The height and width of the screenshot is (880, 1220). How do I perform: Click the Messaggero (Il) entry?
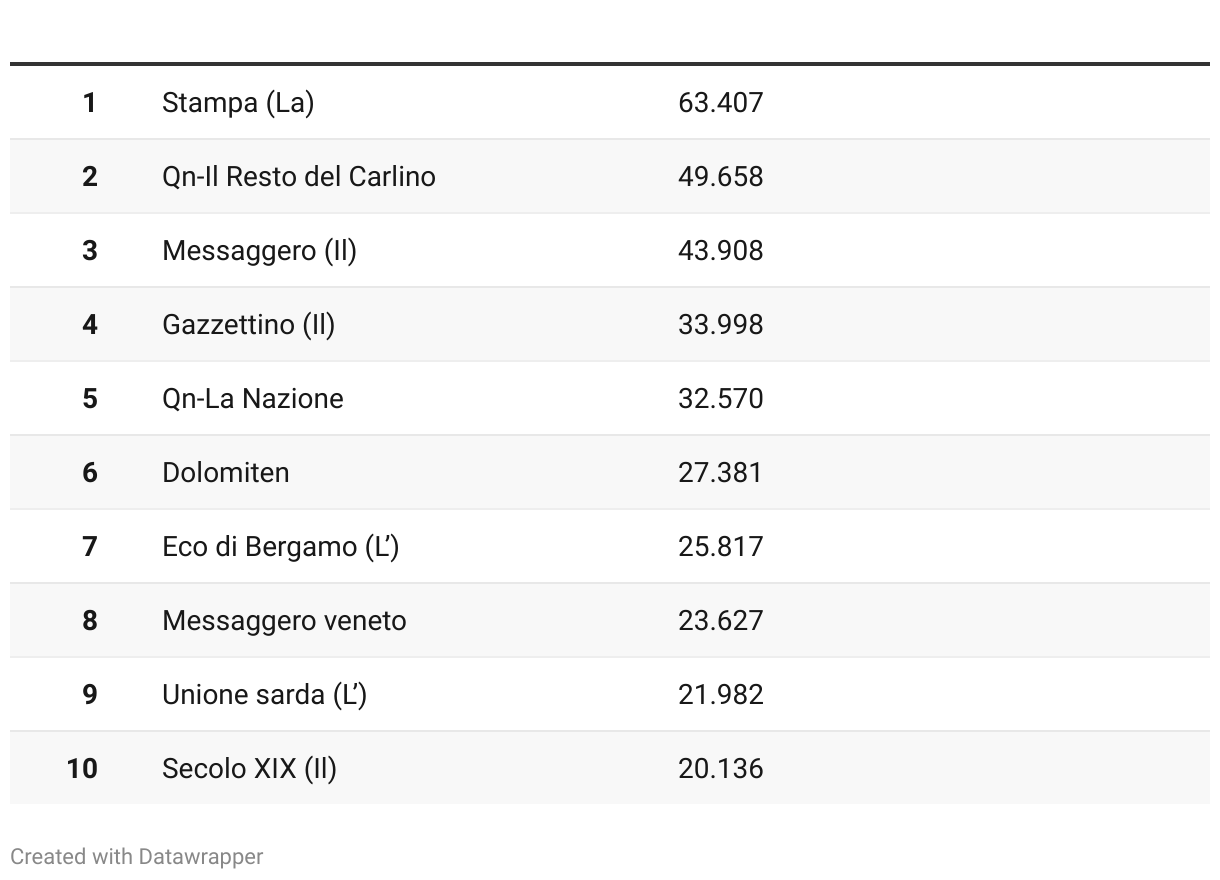pos(259,250)
